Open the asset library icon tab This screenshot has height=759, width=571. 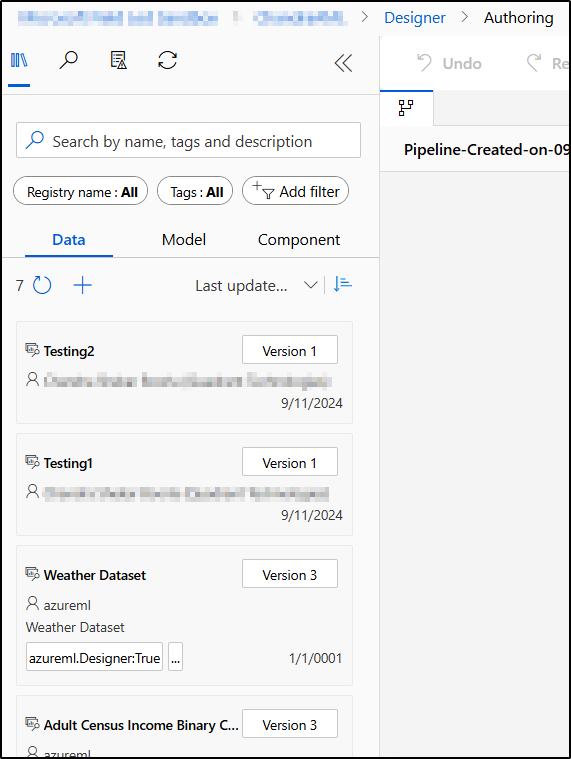[19, 61]
